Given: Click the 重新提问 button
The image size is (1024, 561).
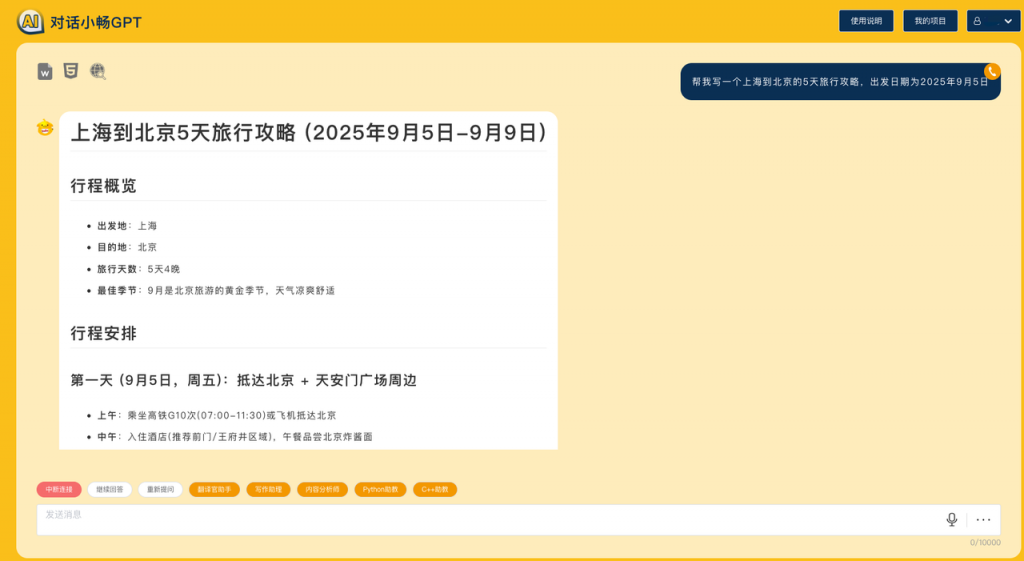Looking at the screenshot, I should click(x=160, y=490).
